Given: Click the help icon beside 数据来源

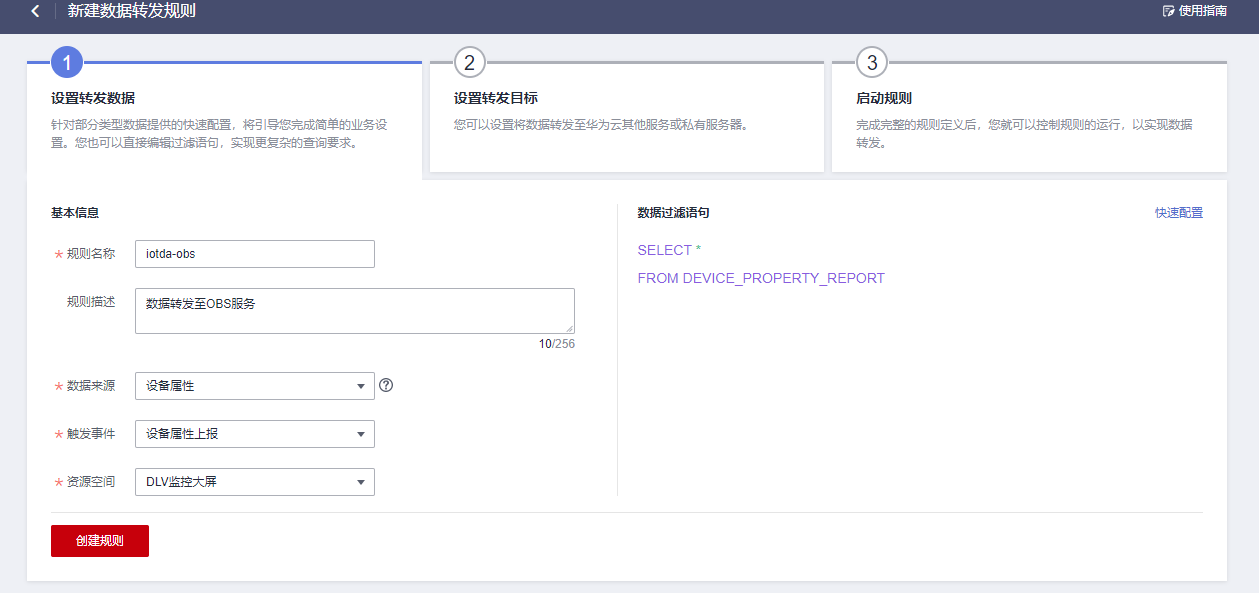Looking at the screenshot, I should [x=386, y=385].
